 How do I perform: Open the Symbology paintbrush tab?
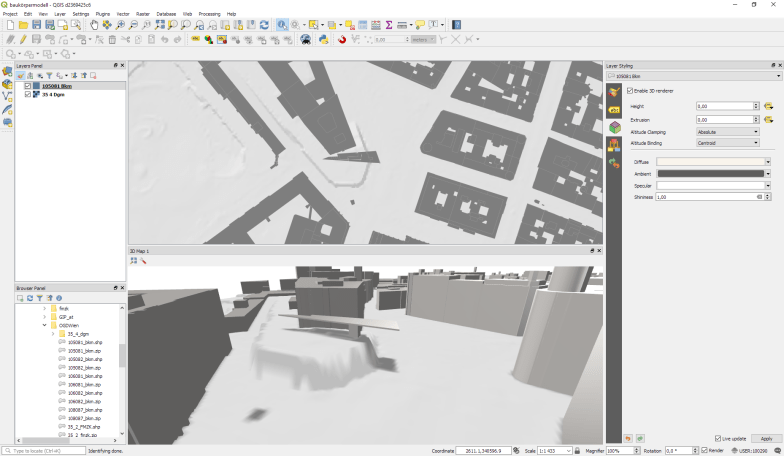(614, 91)
